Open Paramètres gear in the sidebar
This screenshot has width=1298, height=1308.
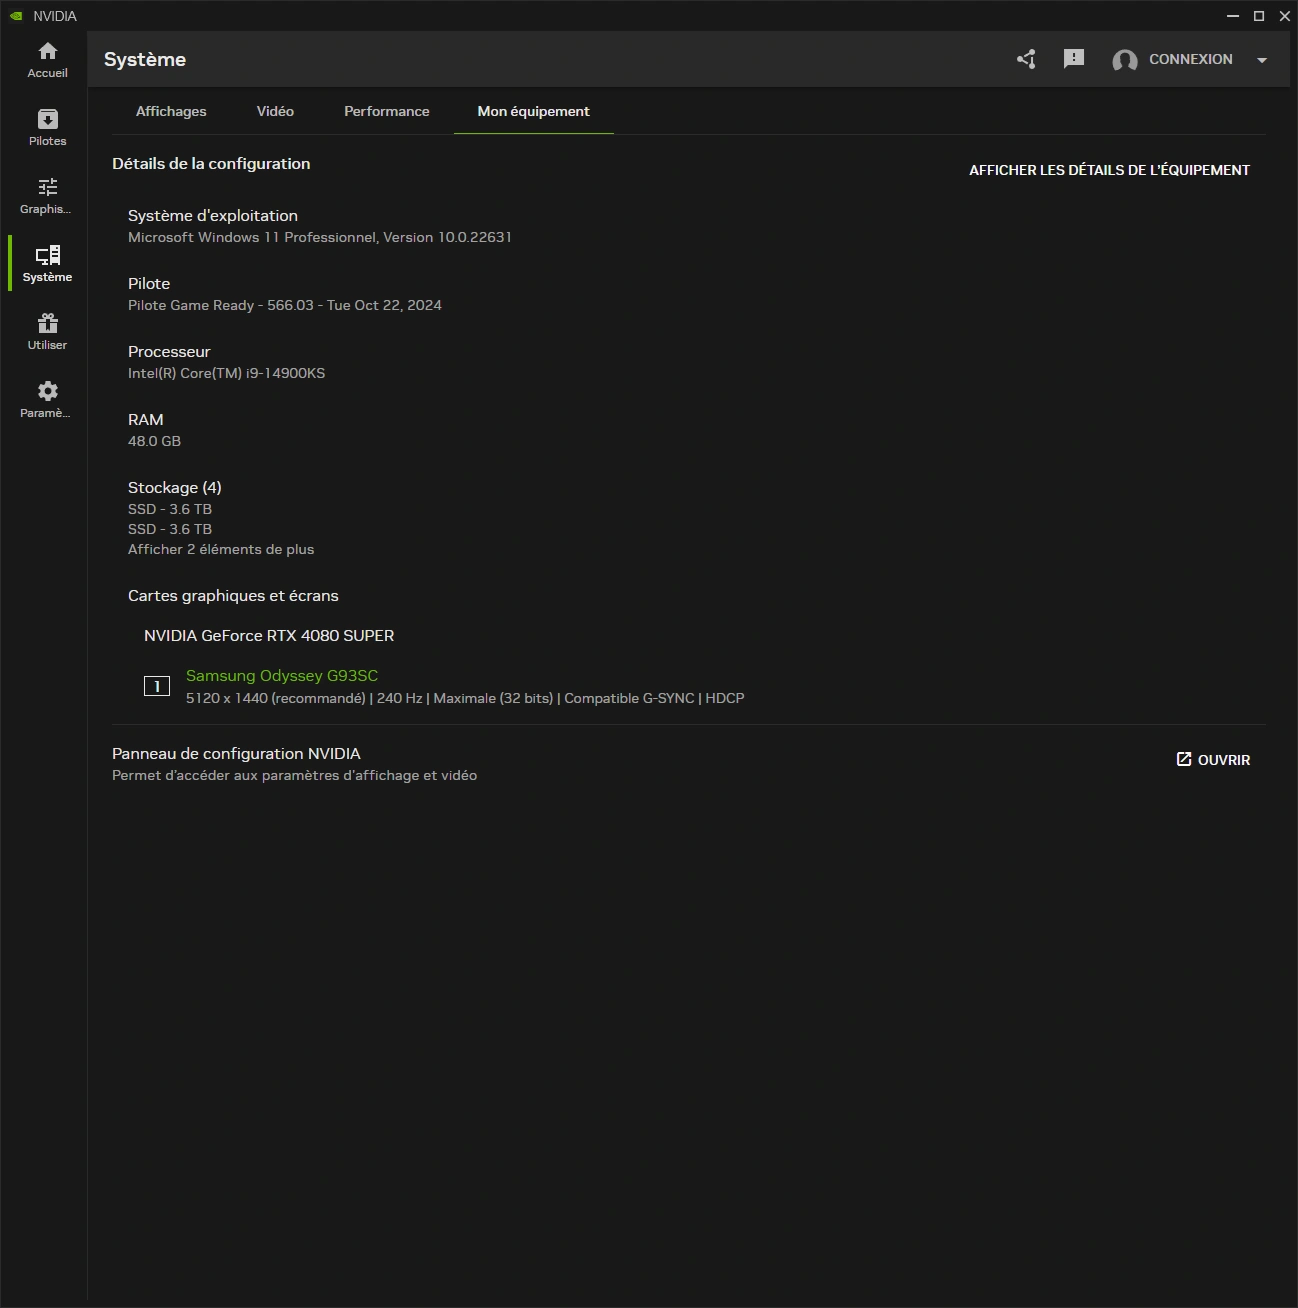47,400
